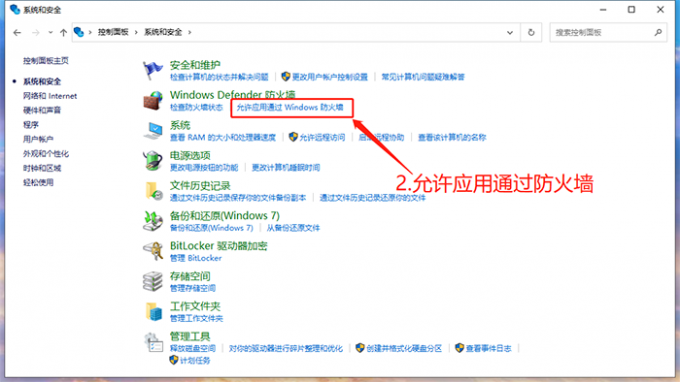Click the 备份和还原 icon

(153, 221)
